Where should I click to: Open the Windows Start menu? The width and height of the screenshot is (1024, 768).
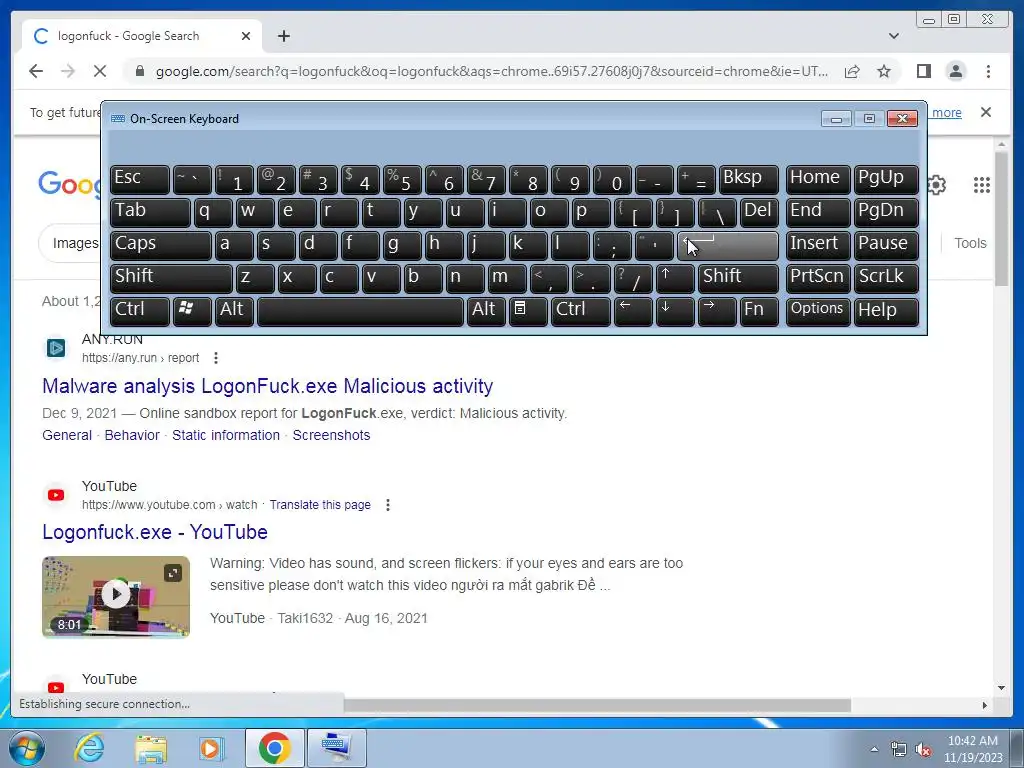(27, 748)
